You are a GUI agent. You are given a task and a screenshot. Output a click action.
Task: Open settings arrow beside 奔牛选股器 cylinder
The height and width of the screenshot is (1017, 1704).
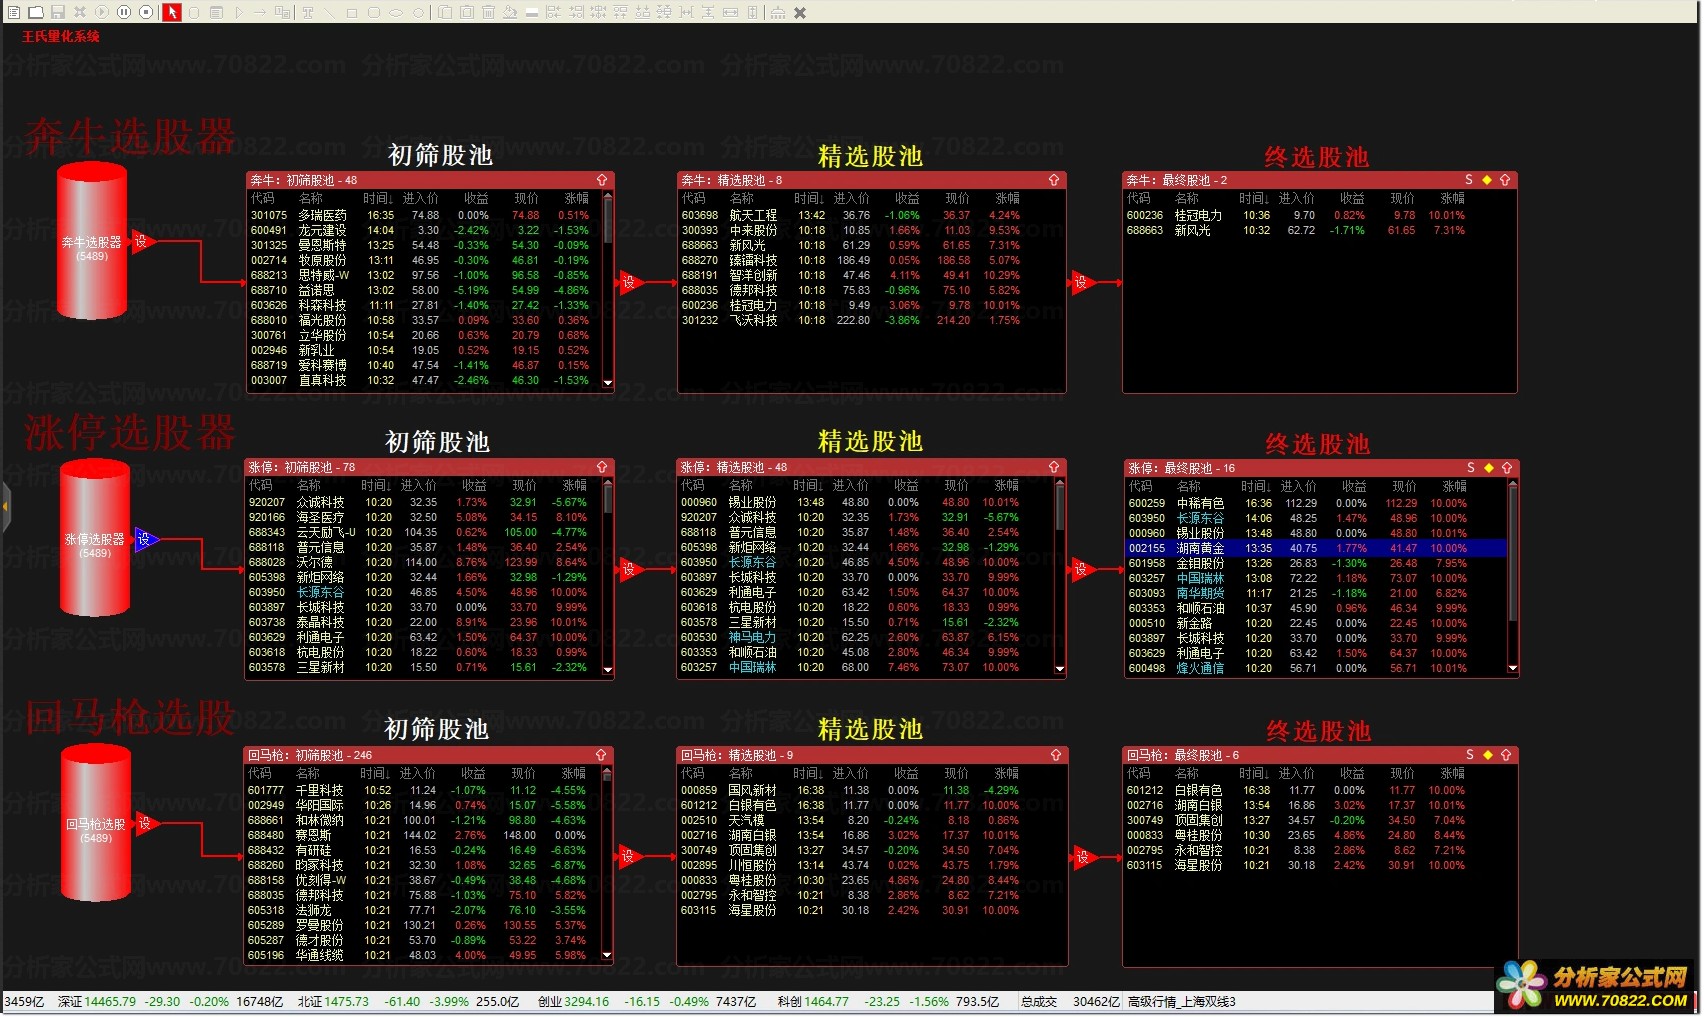pos(143,242)
